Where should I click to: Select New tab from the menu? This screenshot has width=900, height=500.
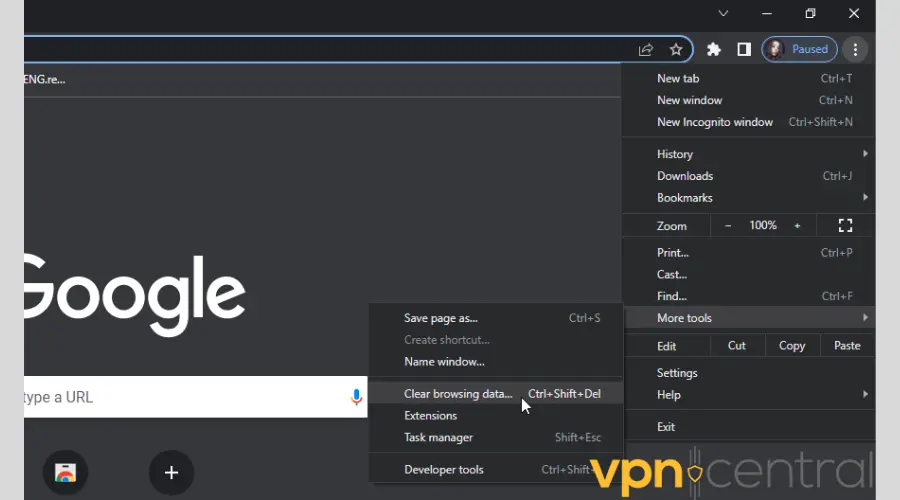[748, 79]
